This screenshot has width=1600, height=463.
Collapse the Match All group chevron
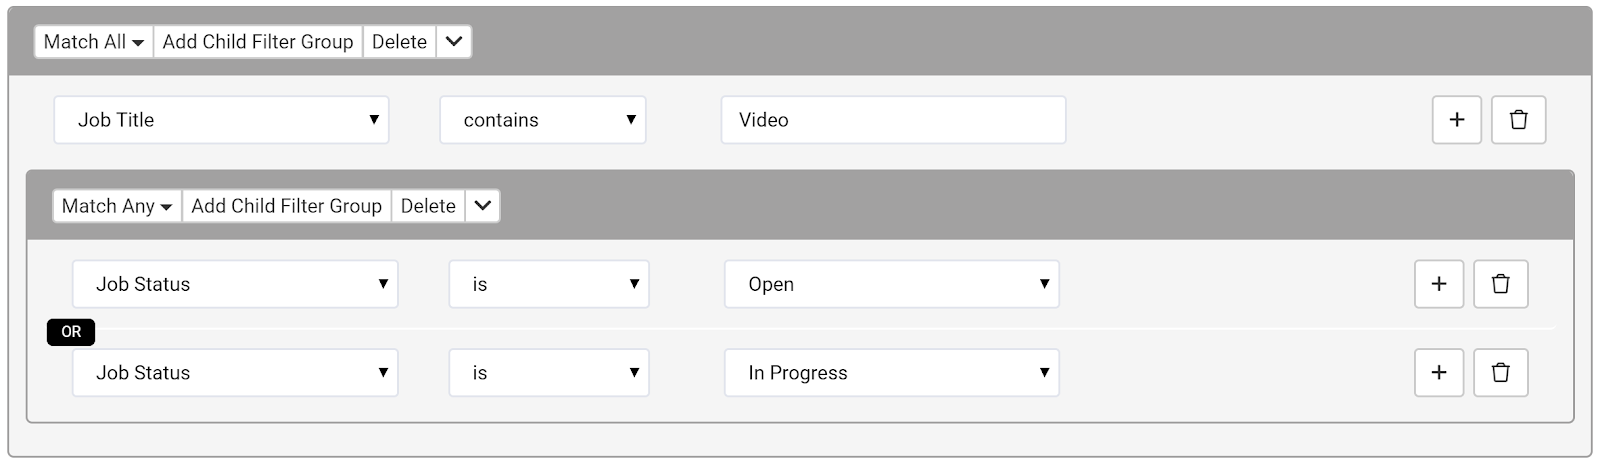tap(454, 42)
